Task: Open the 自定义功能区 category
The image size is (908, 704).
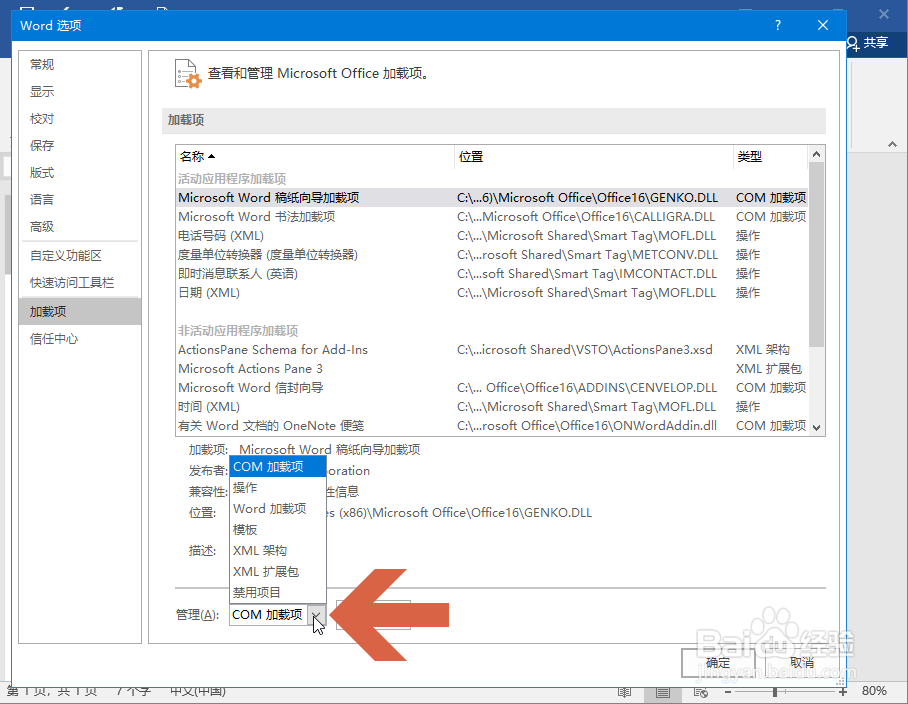Action: [79, 255]
